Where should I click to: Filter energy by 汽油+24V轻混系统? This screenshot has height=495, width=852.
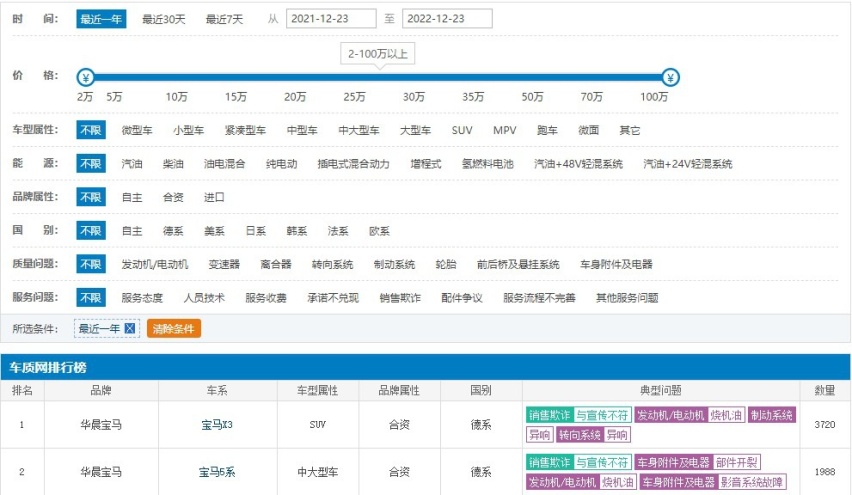(688, 164)
